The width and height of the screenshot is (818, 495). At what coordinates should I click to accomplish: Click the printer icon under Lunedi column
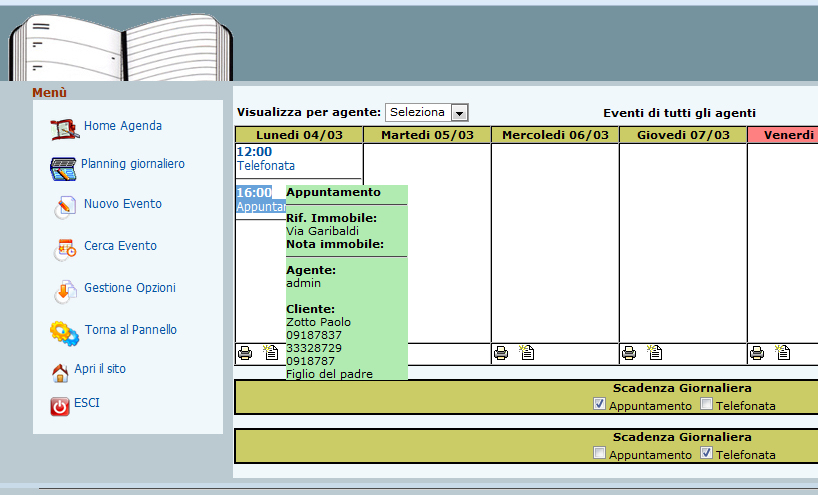245,352
